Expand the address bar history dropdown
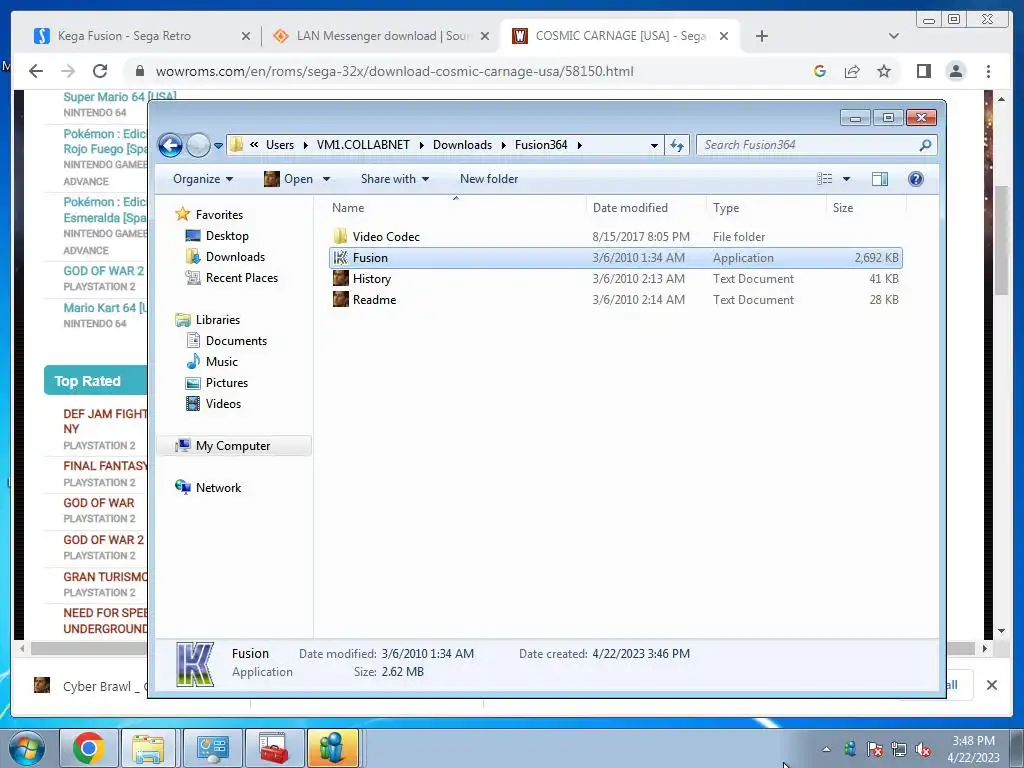The width and height of the screenshot is (1024, 768). coord(654,146)
